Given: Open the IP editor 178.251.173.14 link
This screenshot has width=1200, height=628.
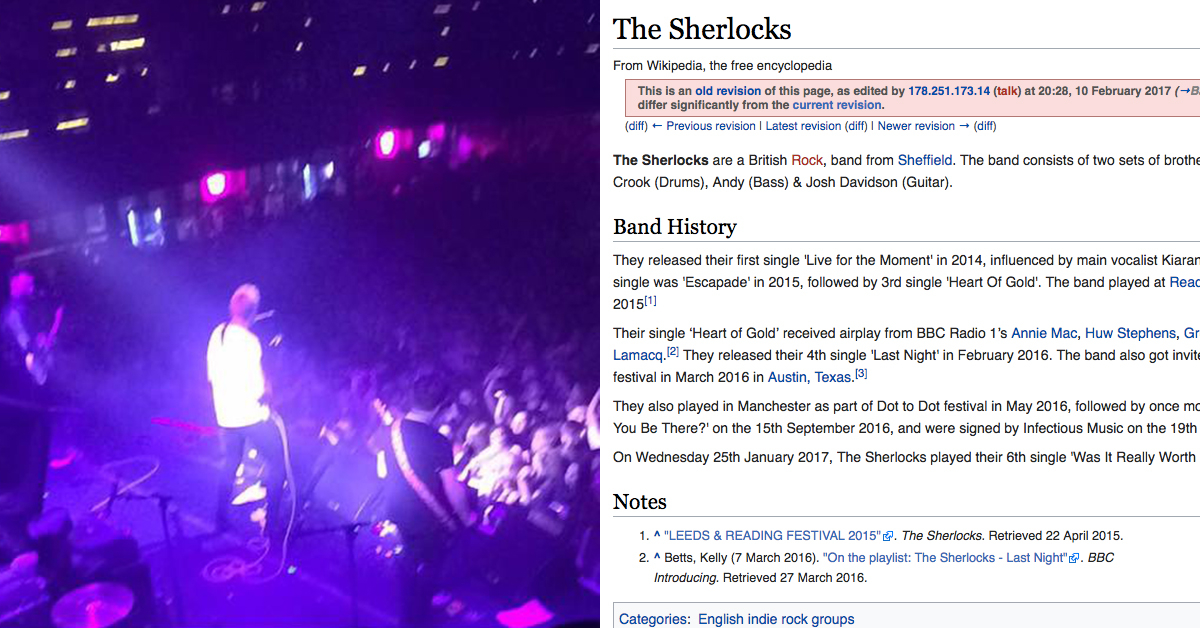Looking at the screenshot, I should [x=949, y=91].
